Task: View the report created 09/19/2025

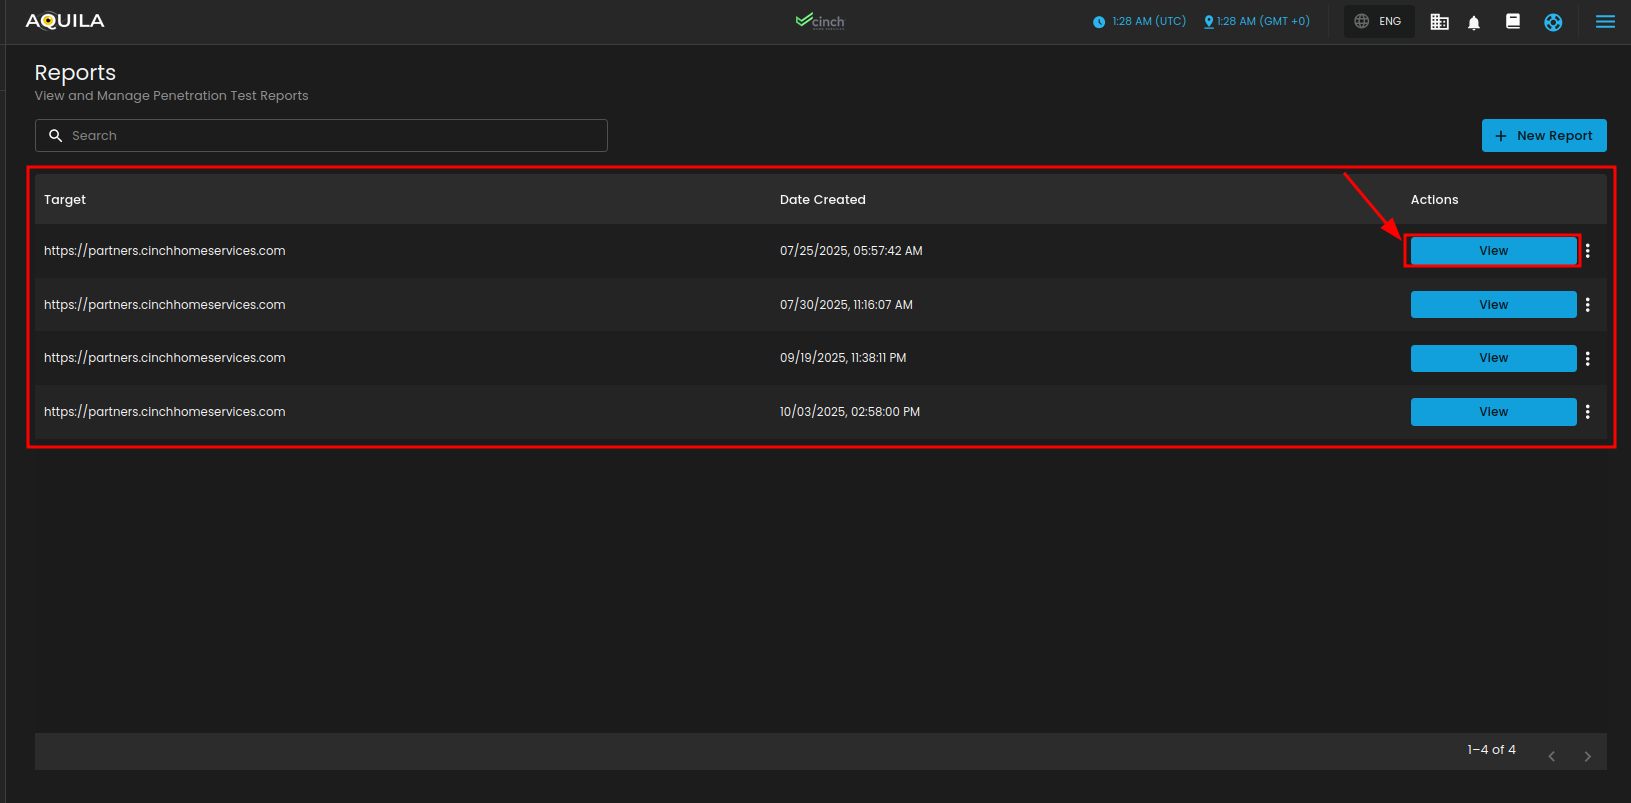Action: click(x=1493, y=358)
